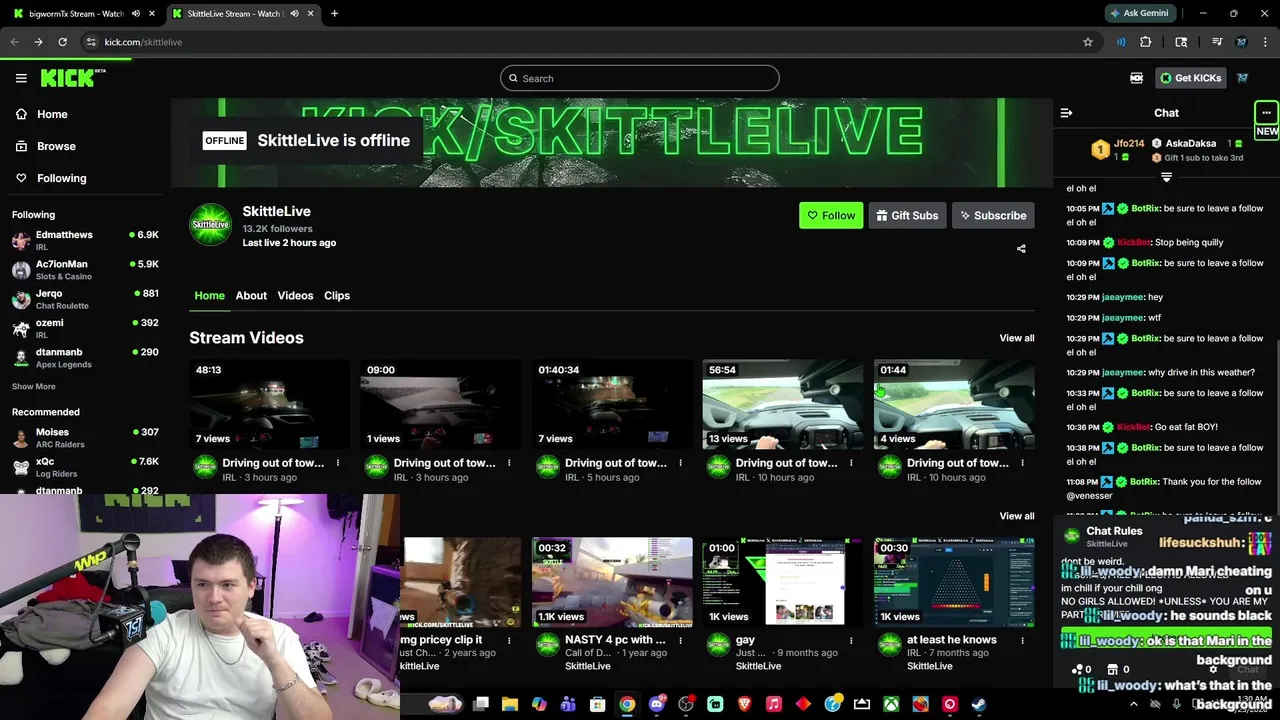Open options for the 48:13 video
Image resolution: width=1280 pixels, height=720 pixels.
tap(338, 463)
